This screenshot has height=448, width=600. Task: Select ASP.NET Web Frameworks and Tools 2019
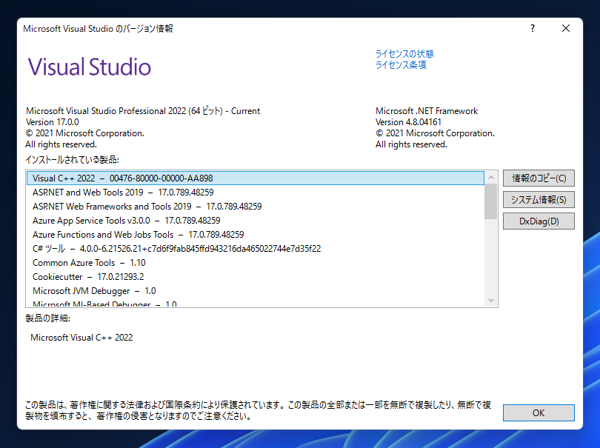pyautogui.click(x=256, y=207)
